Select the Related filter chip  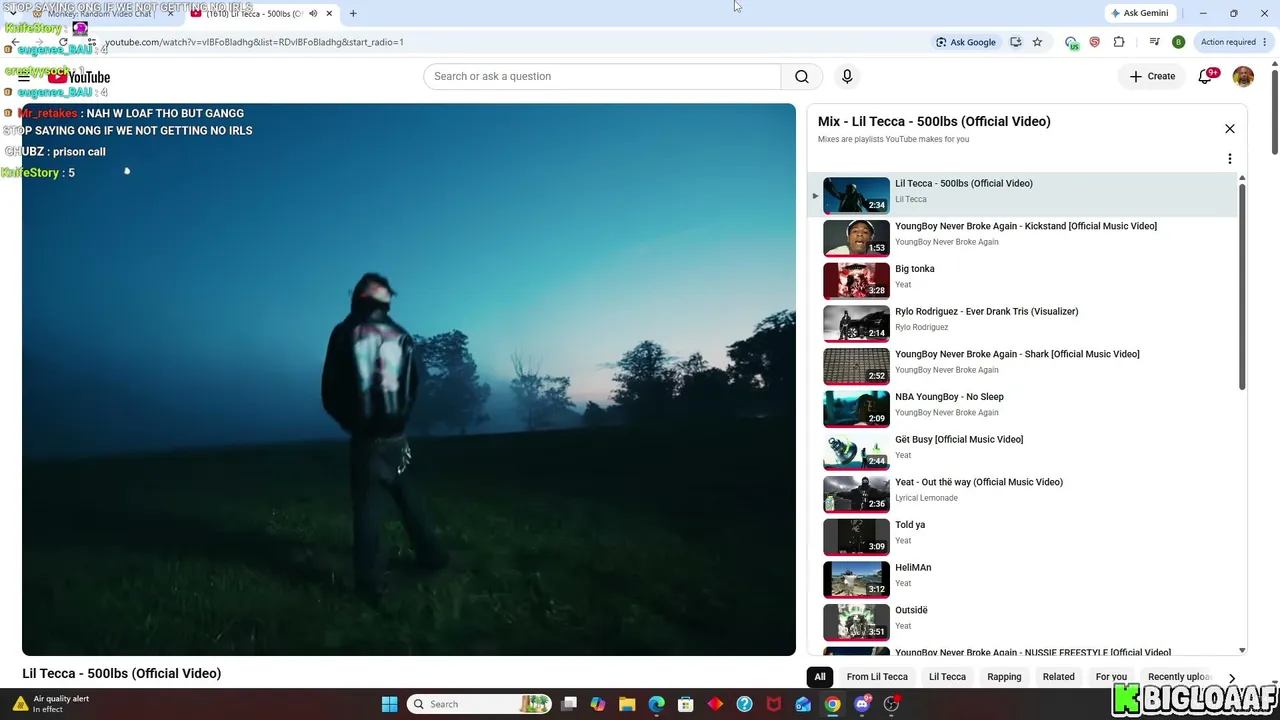click(x=1059, y=677)
